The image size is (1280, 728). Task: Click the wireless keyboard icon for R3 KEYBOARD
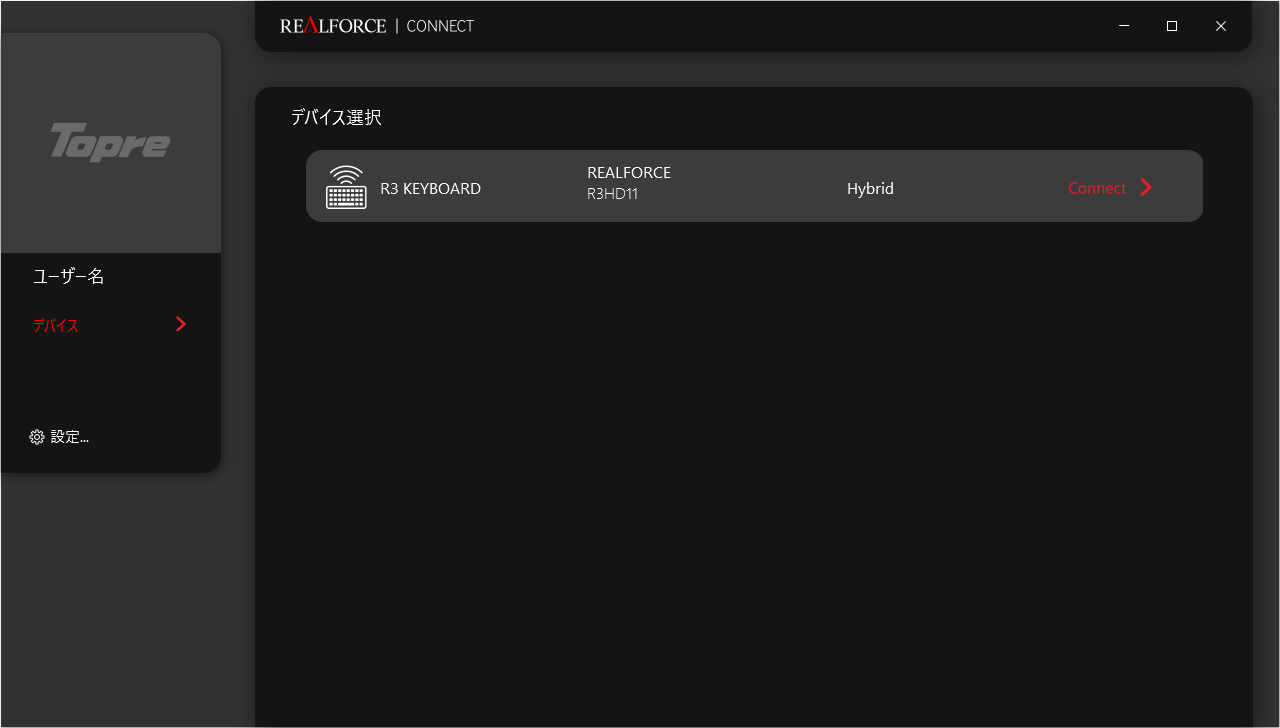click(346, 187)
